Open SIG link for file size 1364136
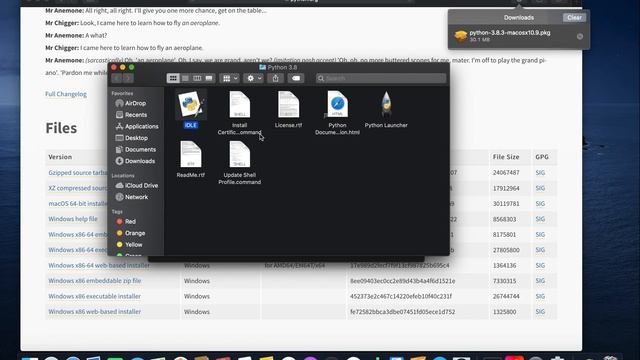This screenshot has width=640, height=360. point(540,265)
